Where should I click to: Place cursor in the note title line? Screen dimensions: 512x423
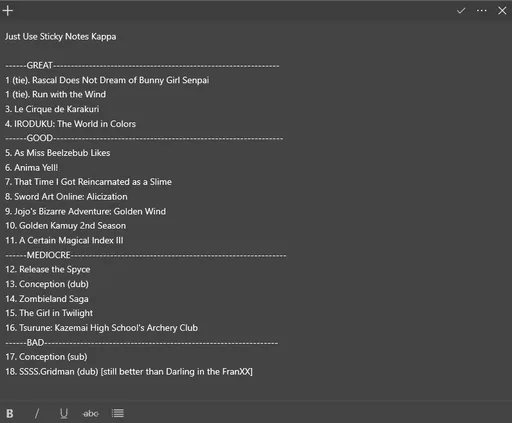click(x=61, y=36)
